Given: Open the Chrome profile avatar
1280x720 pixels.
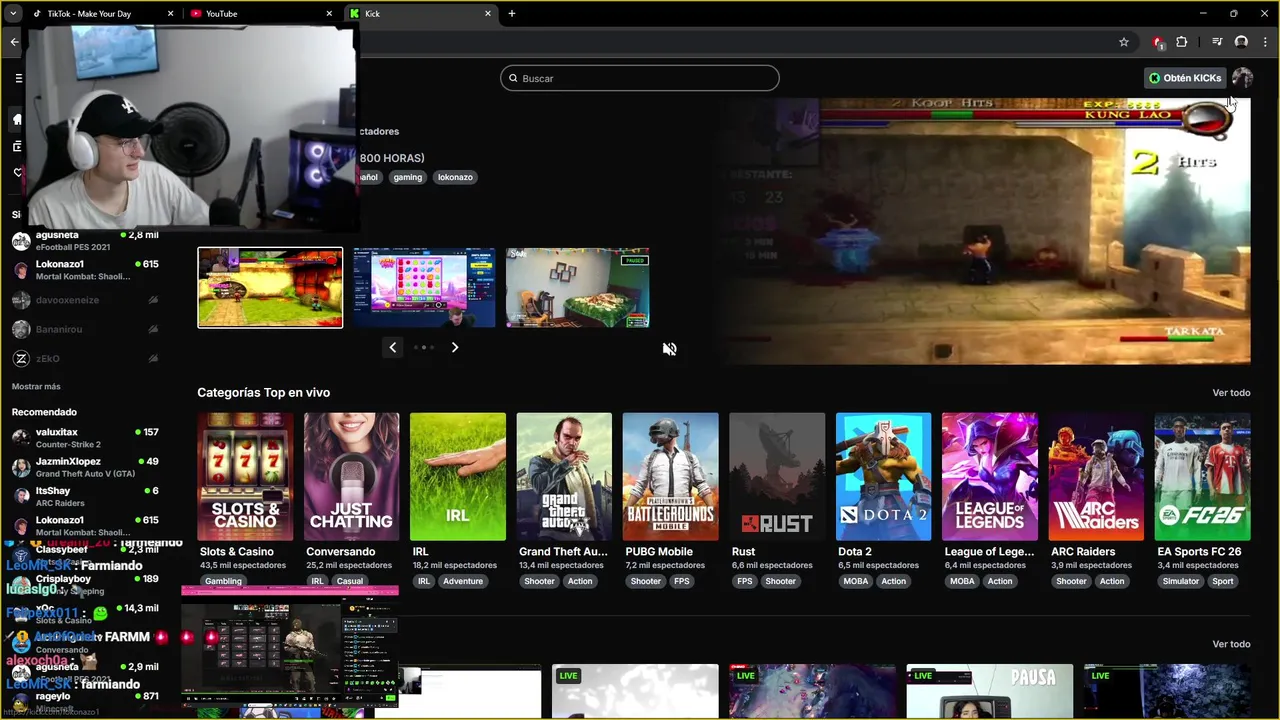Looking at the screenshot, I should 1241,42.
